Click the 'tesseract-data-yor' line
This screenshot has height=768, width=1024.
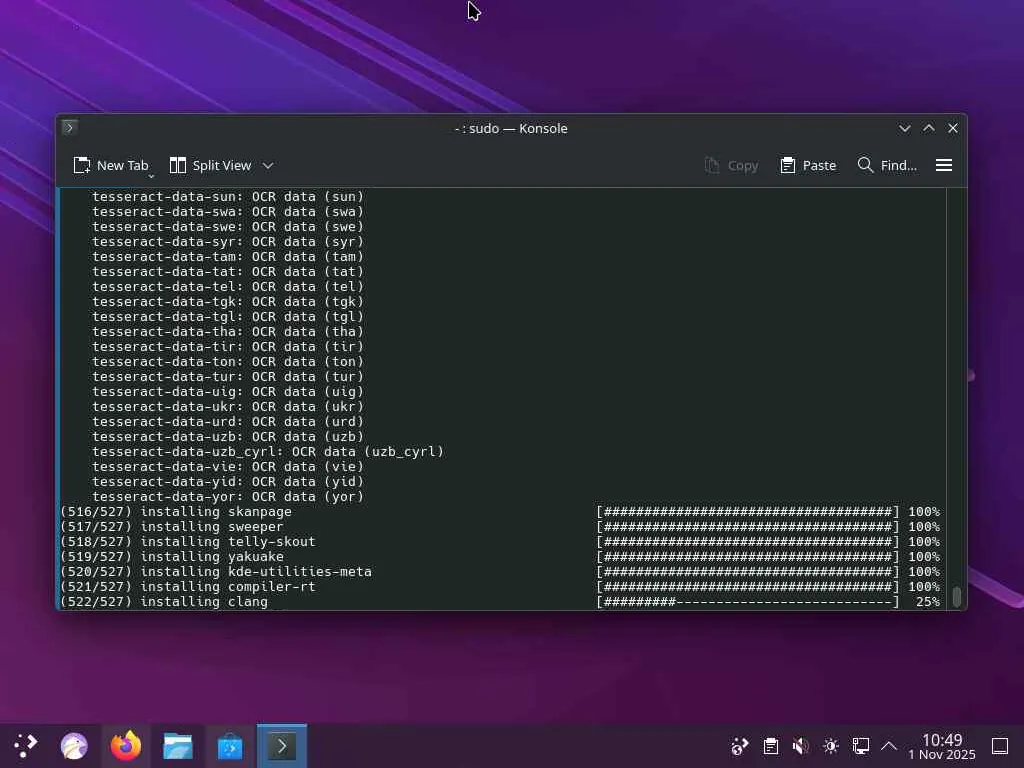click(x=228, y=496)
